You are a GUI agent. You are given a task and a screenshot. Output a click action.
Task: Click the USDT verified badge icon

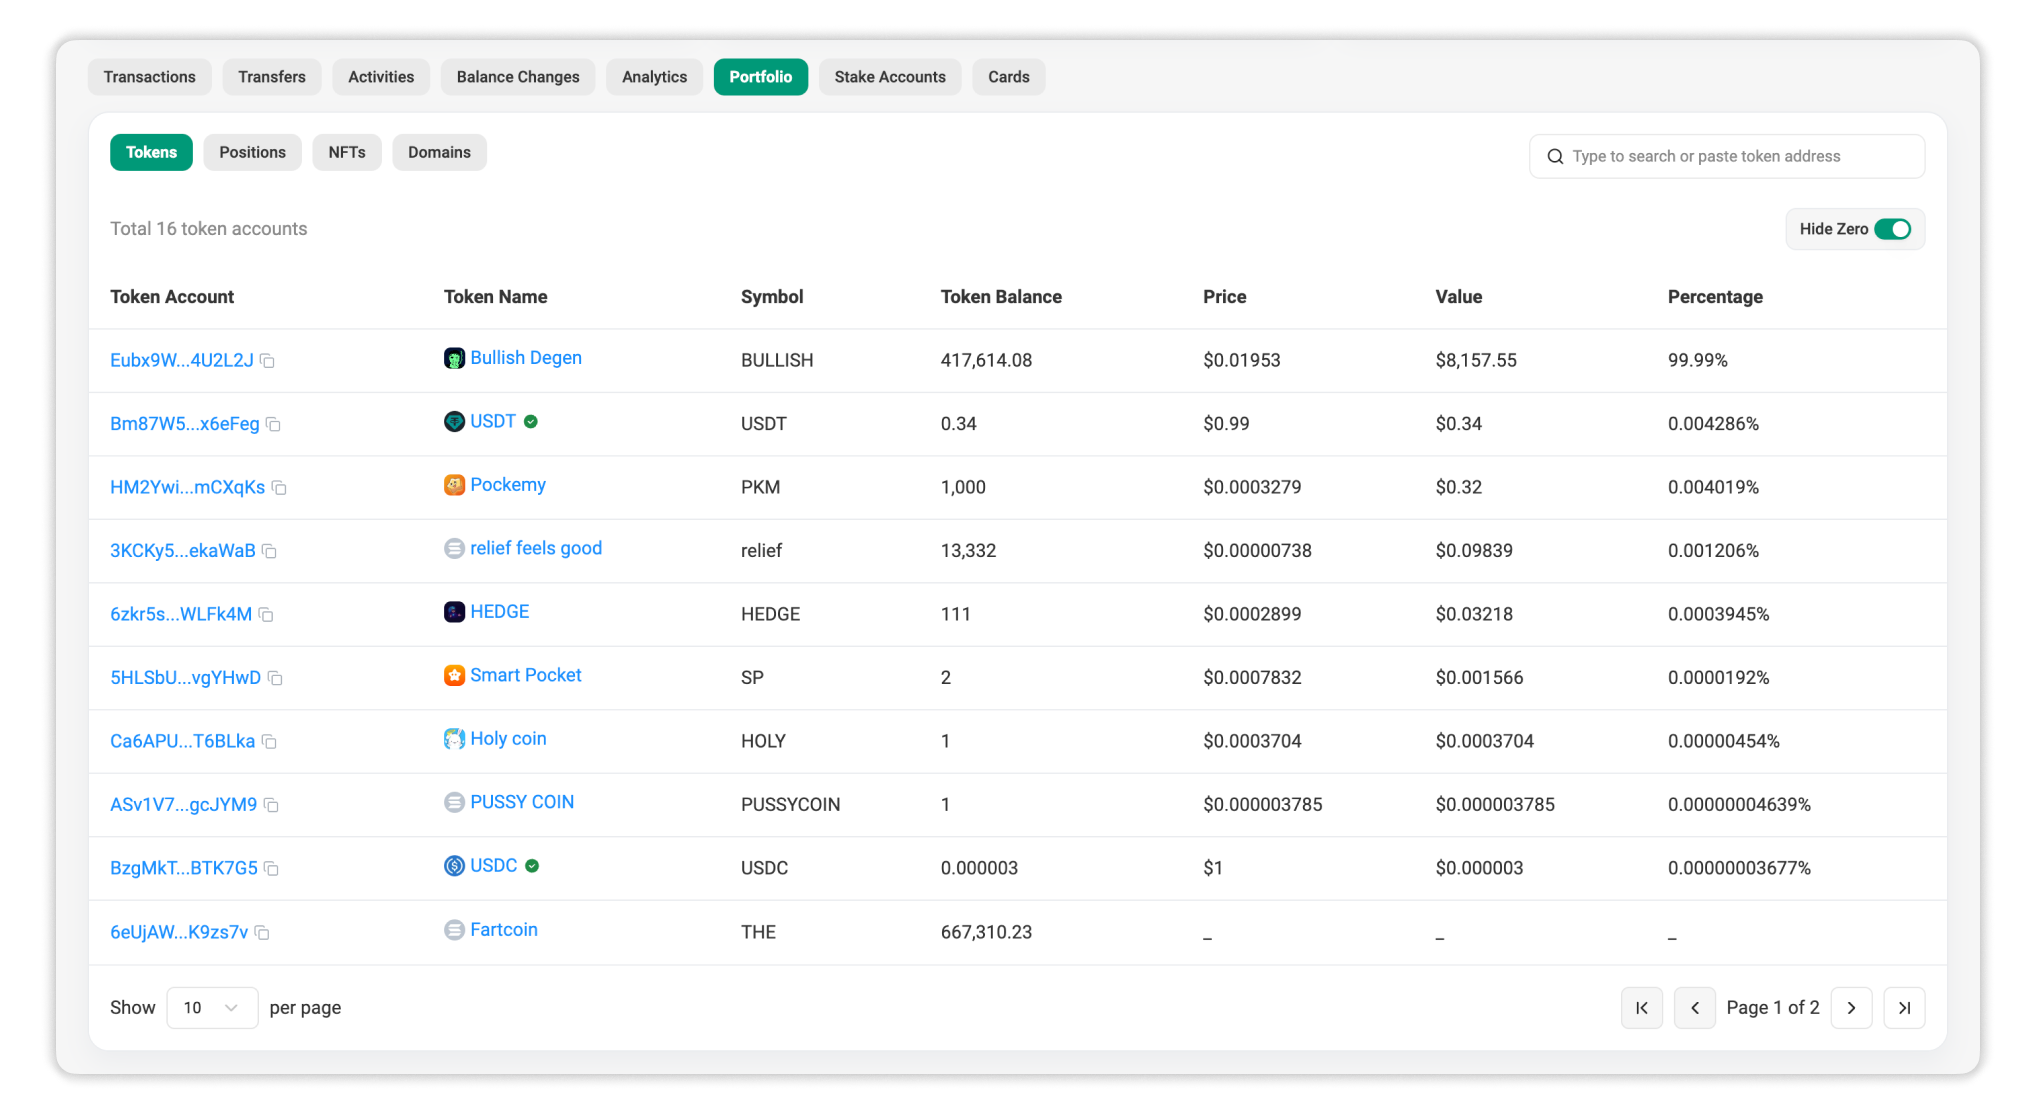pos(531,421)
